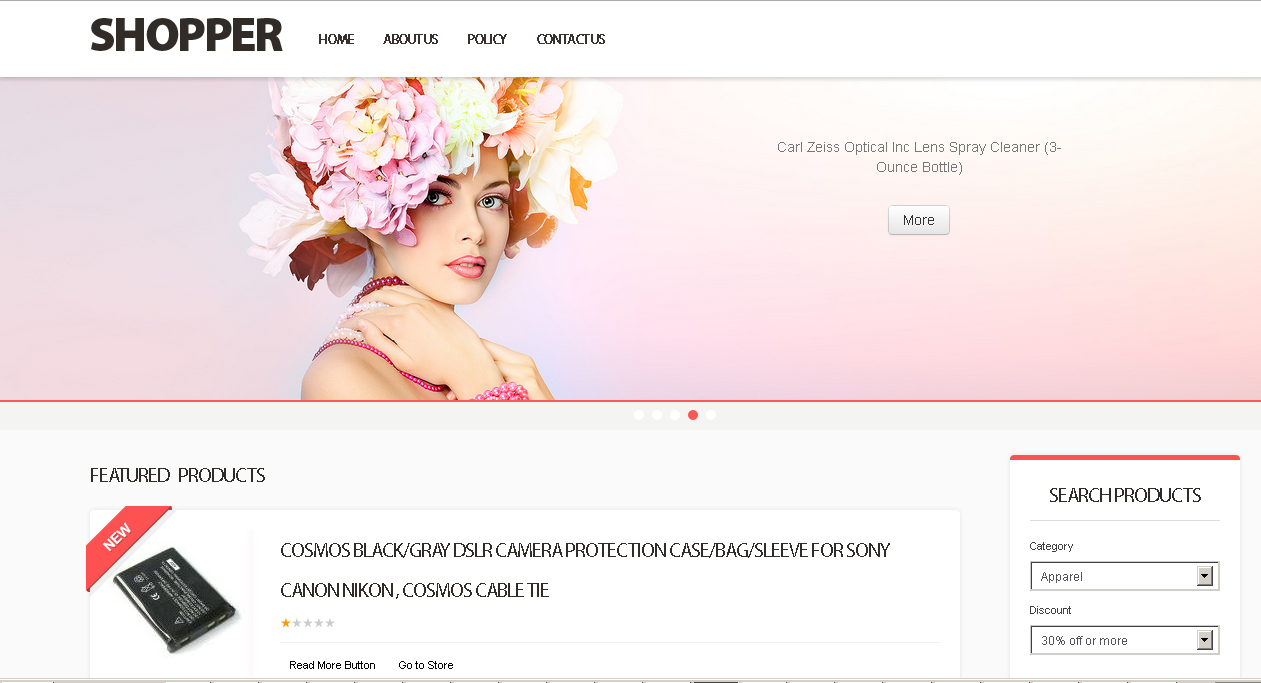Click the Carl Zeiss Lens Spray Cleaner text

click(x=919, y=157)
